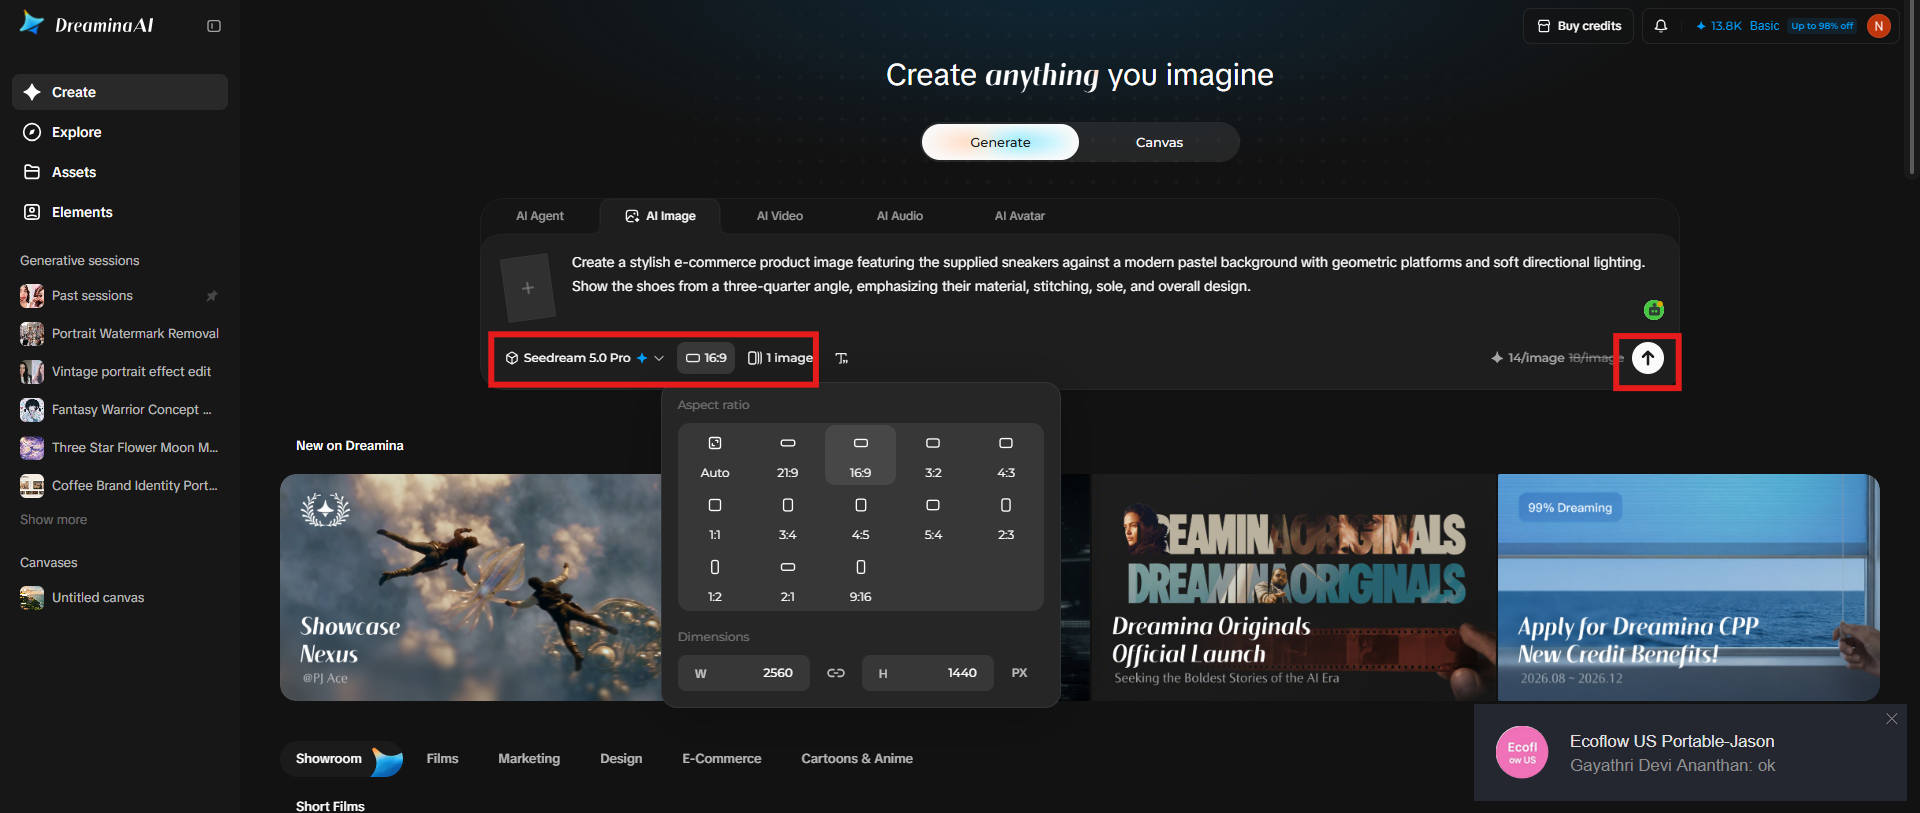This screenshot has height=813, width=1920.
Task: Click the height dimension field
Action: point(928,673)
